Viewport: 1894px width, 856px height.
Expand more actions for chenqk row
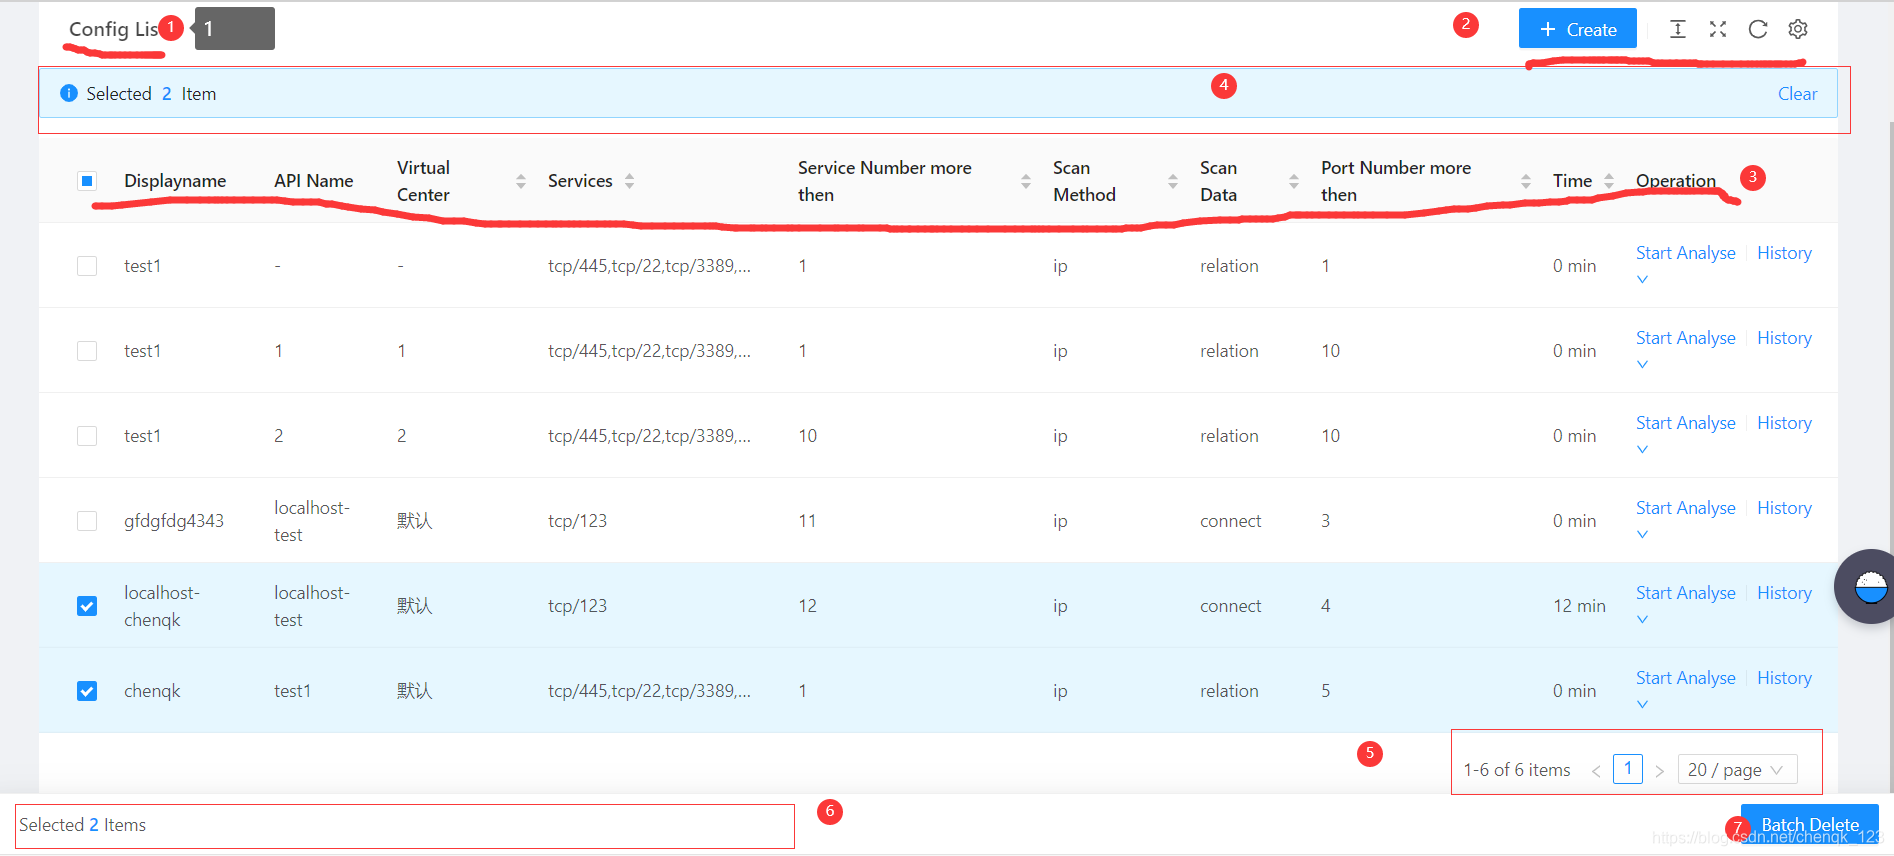pos(1642,704)
